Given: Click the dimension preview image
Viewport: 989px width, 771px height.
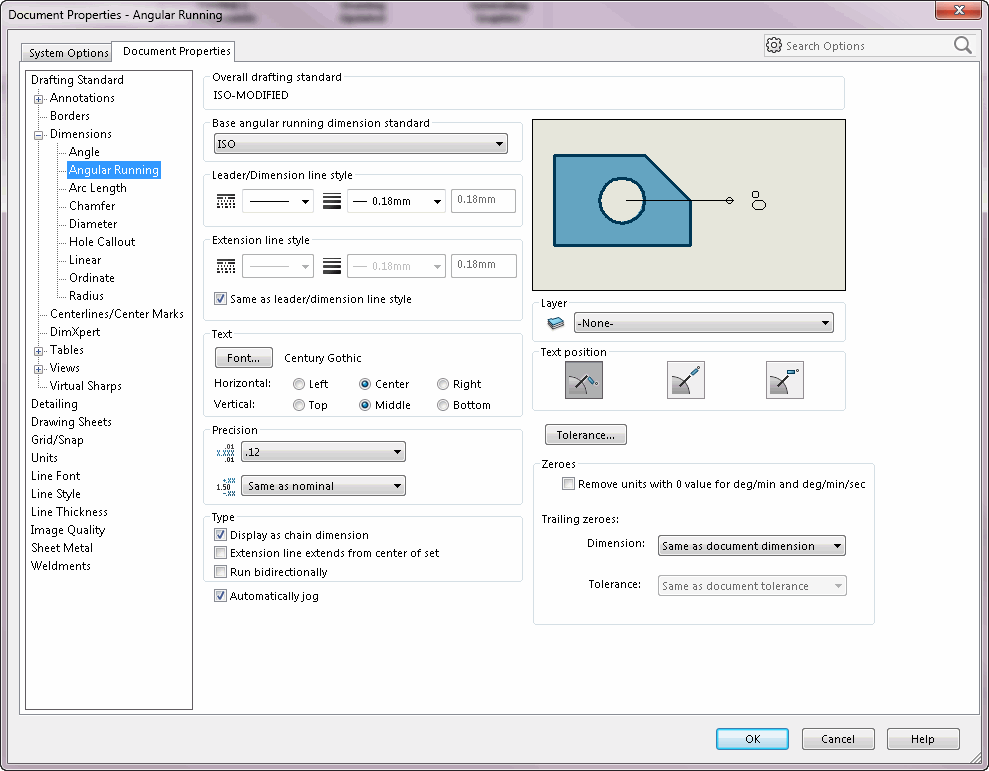Looking at the screenshot, I should pyautogui.click(x=689, y=205).
